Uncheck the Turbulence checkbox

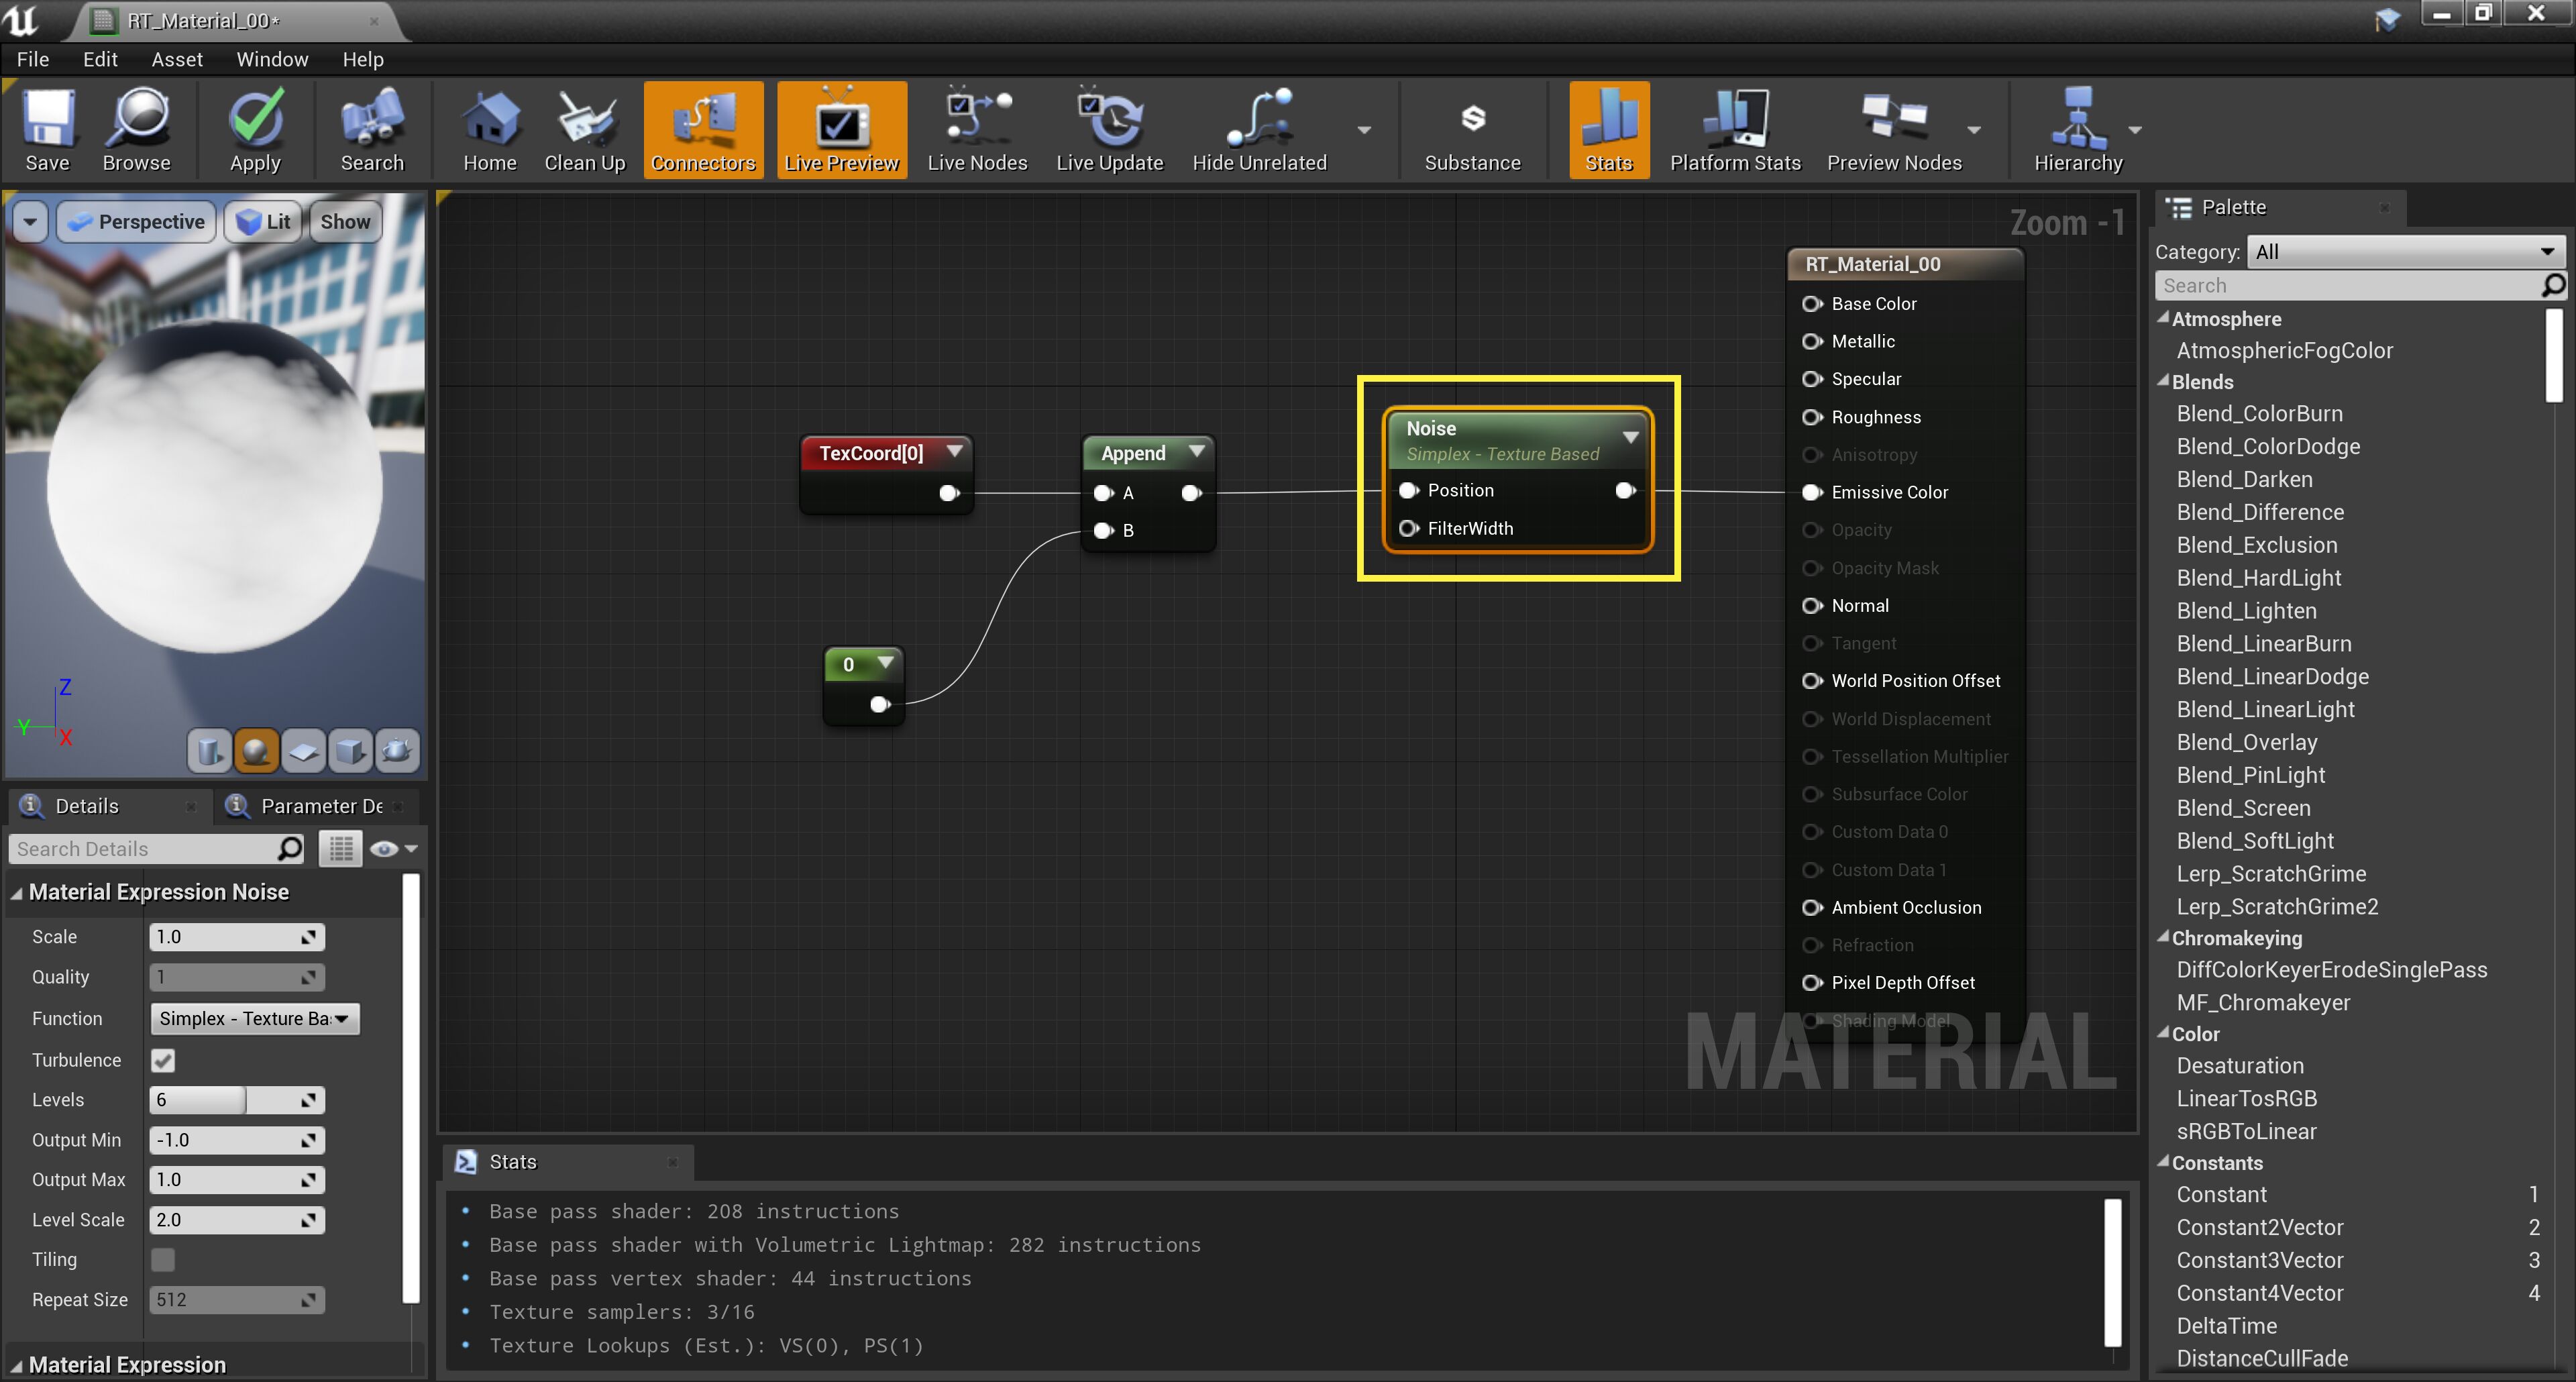163,1060
